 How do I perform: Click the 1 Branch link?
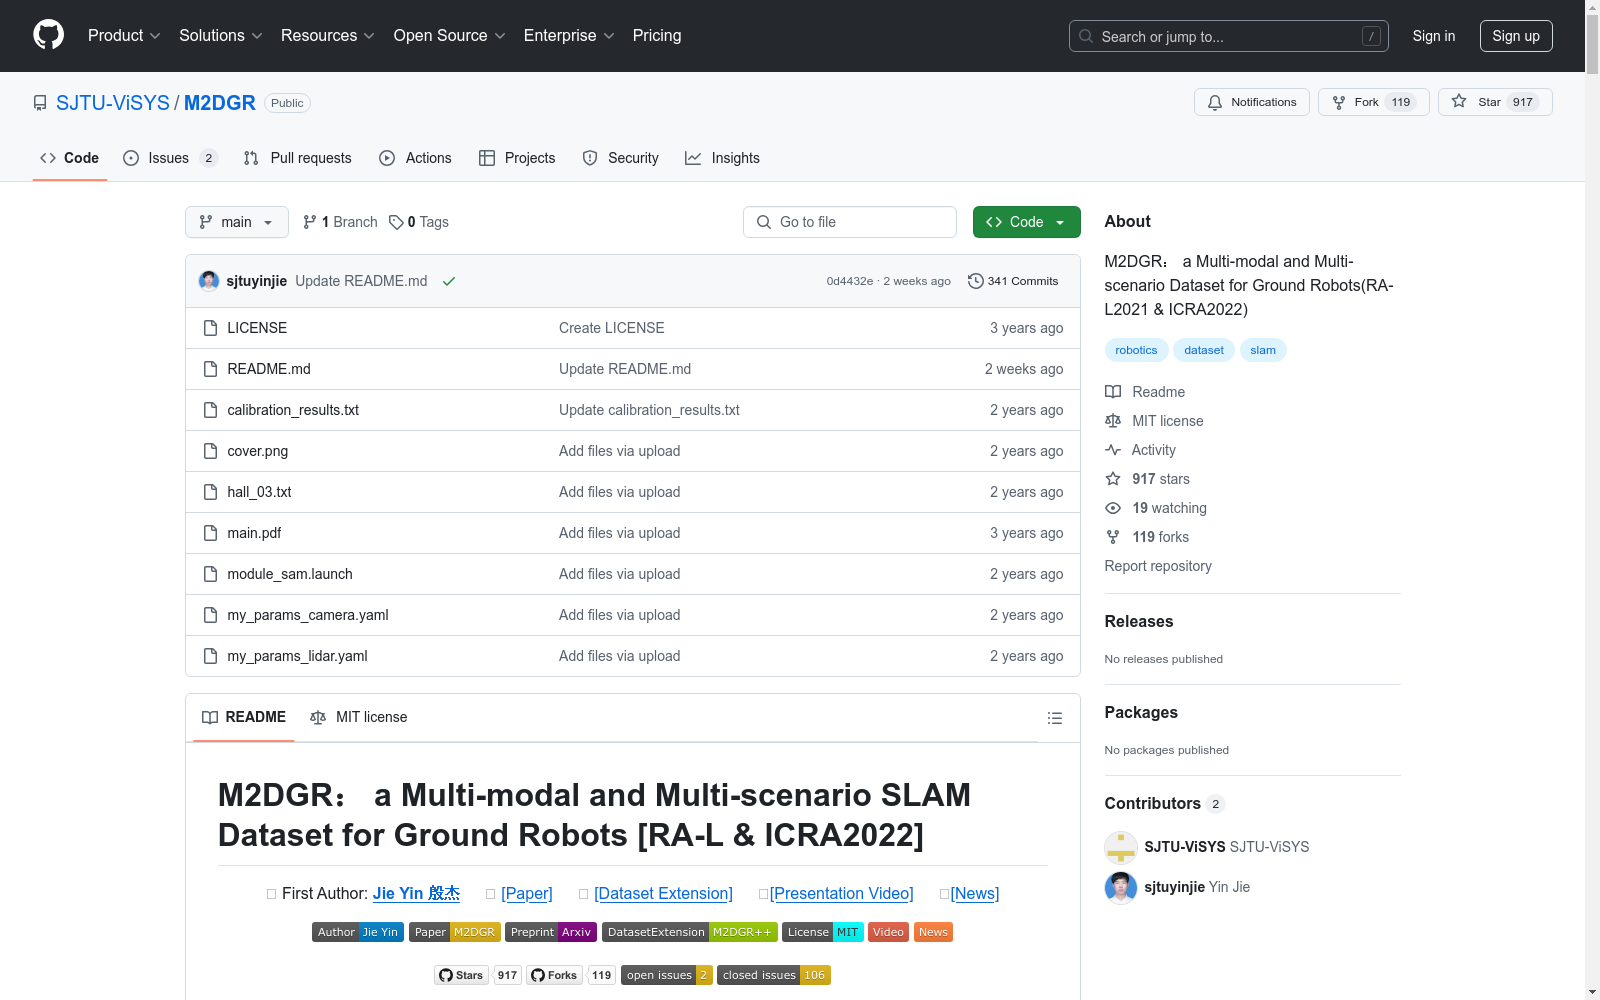pos(340,222)
